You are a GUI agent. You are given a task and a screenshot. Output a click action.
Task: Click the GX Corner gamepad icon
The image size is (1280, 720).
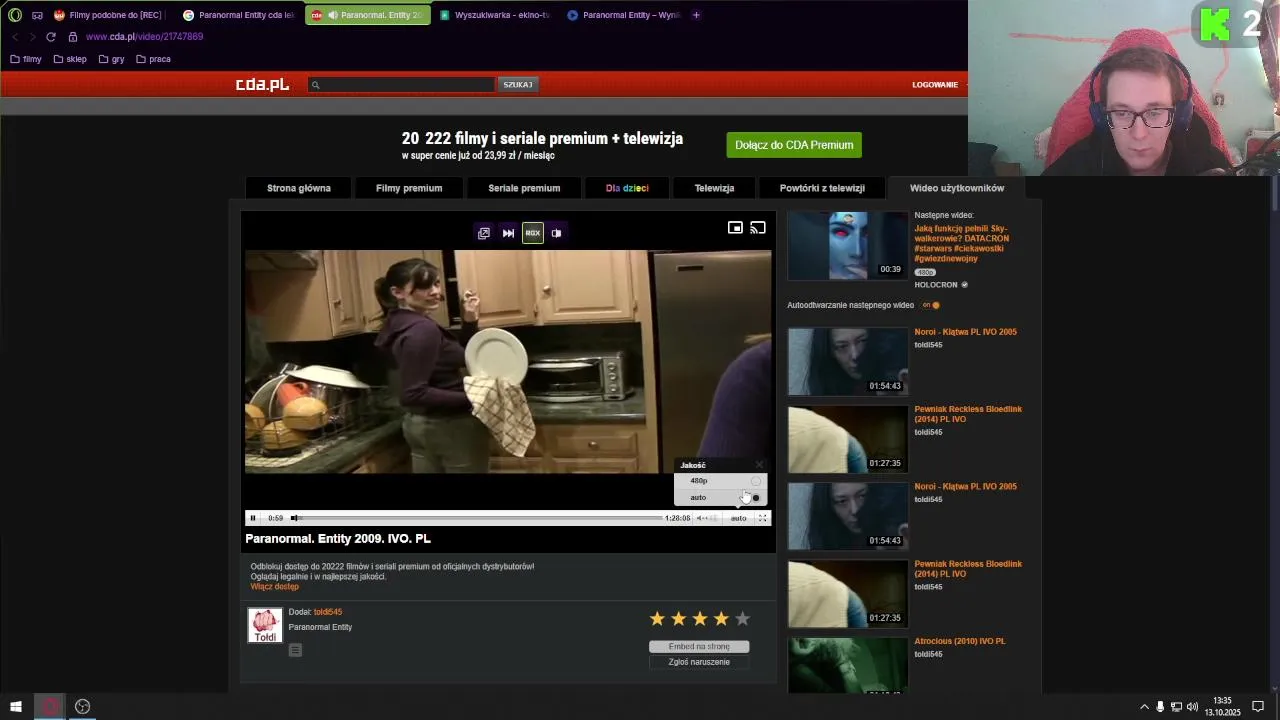(x=37, y=15)
